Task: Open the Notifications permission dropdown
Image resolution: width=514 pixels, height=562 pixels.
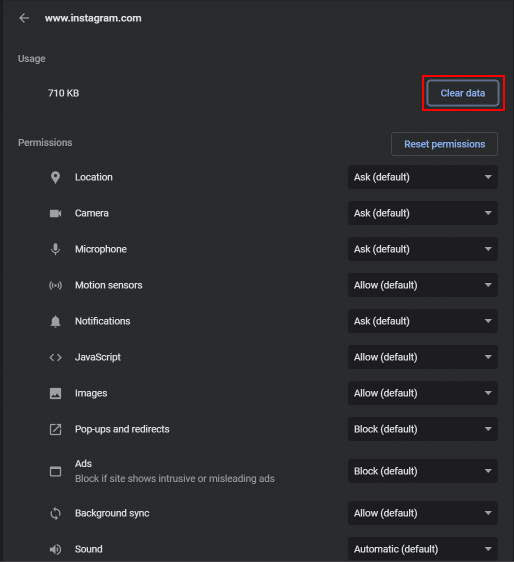Action: [423, 321]
